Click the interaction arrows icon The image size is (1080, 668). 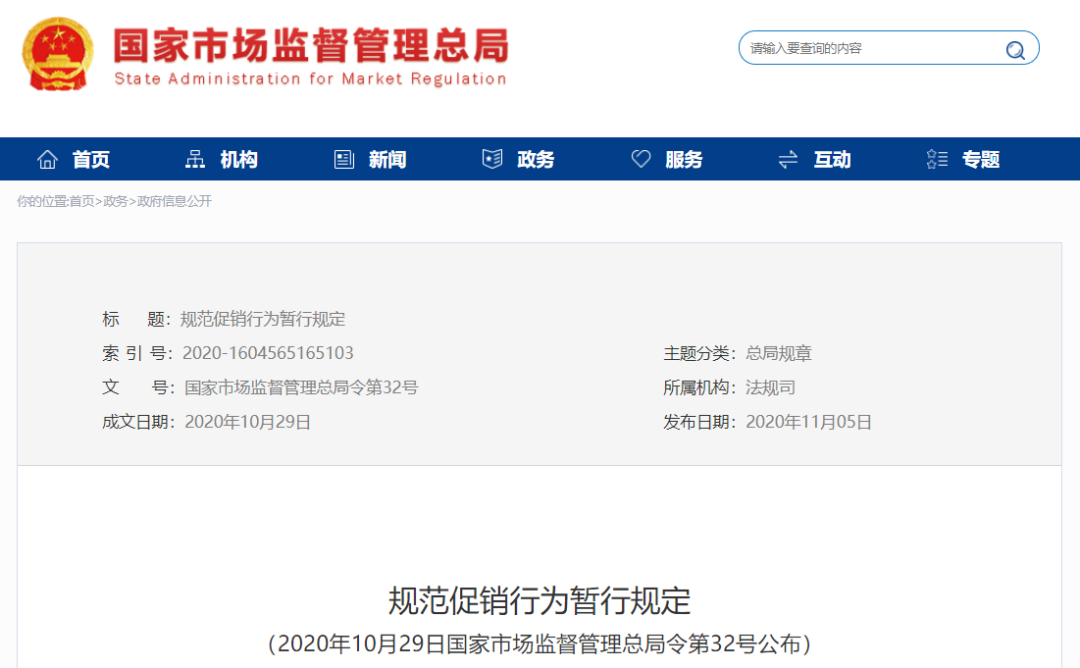coord(788,159)
